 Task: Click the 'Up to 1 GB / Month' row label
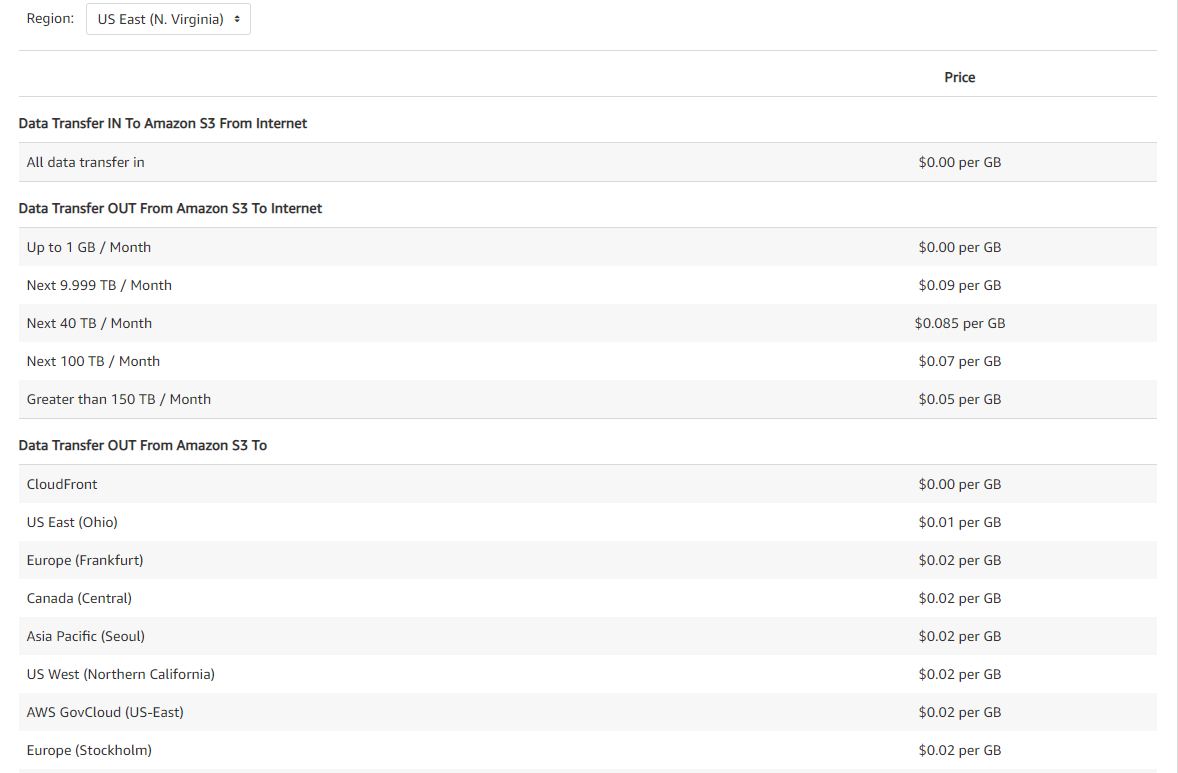tap(89, 247)
